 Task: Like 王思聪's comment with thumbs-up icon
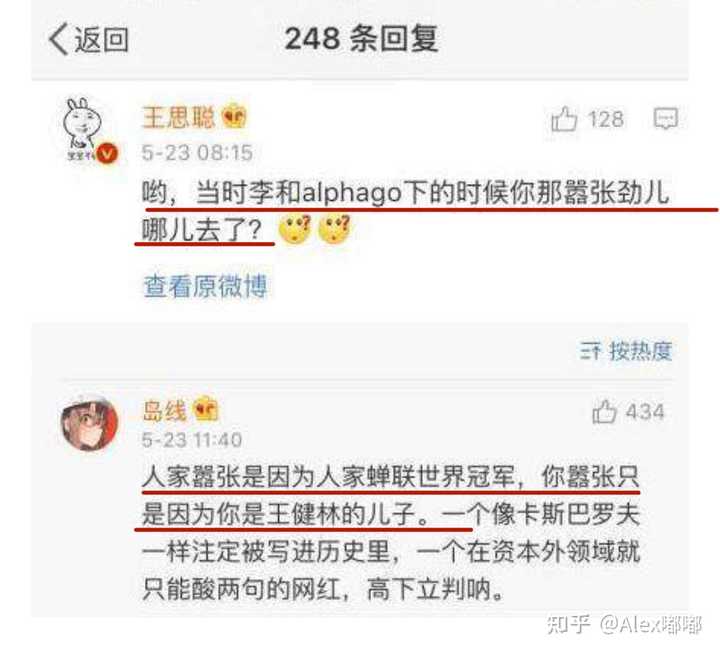point(563,119)
